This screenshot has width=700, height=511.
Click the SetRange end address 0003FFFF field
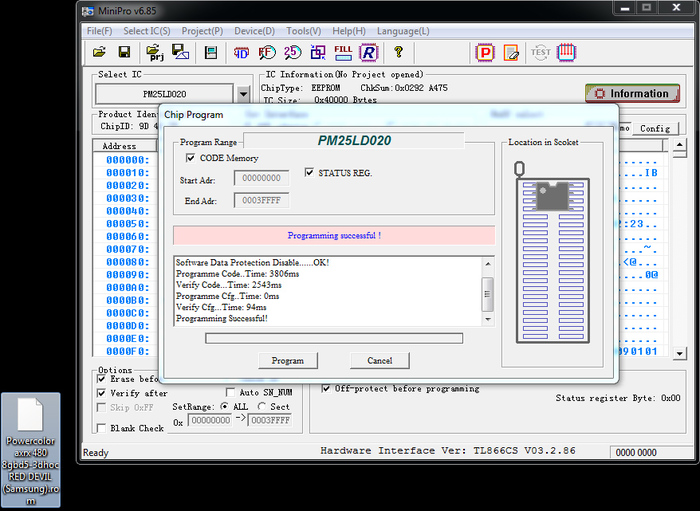click(270, 420)
